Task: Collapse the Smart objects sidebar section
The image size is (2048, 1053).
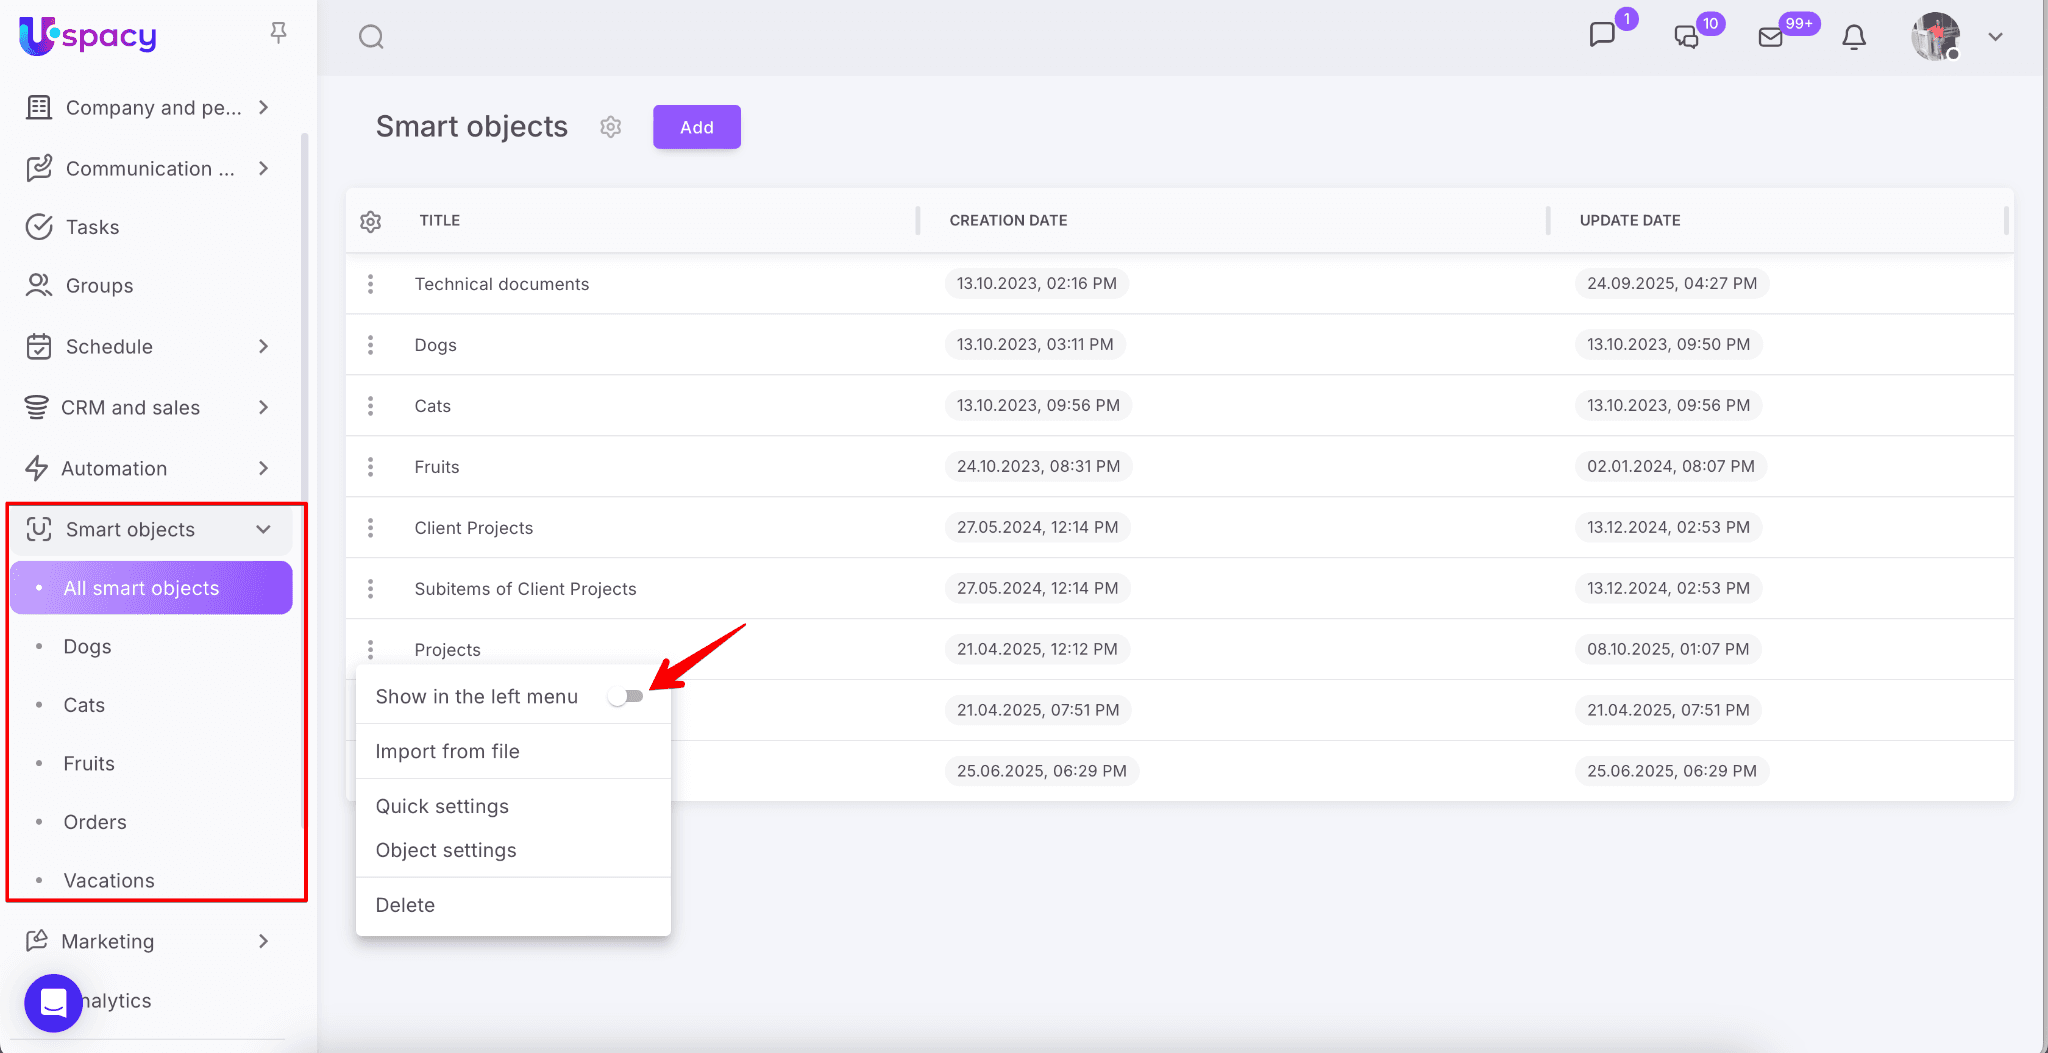Action: point(263,530)
